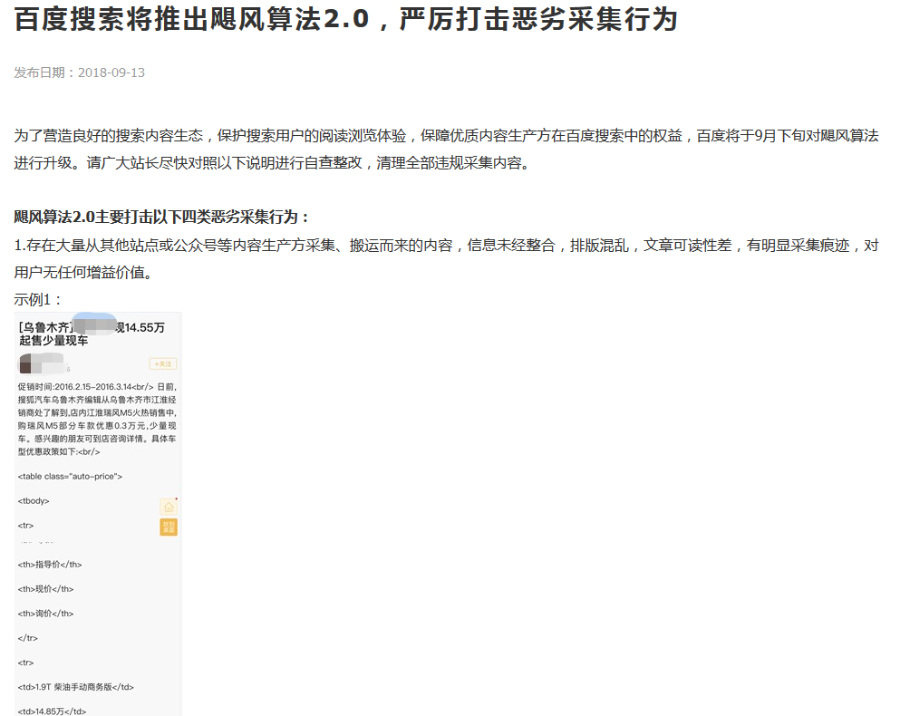Click the intro paragraph starting 为了营造良好的搜索内容生态
This screenshot has width=900, height=716.
coord(446,149)
